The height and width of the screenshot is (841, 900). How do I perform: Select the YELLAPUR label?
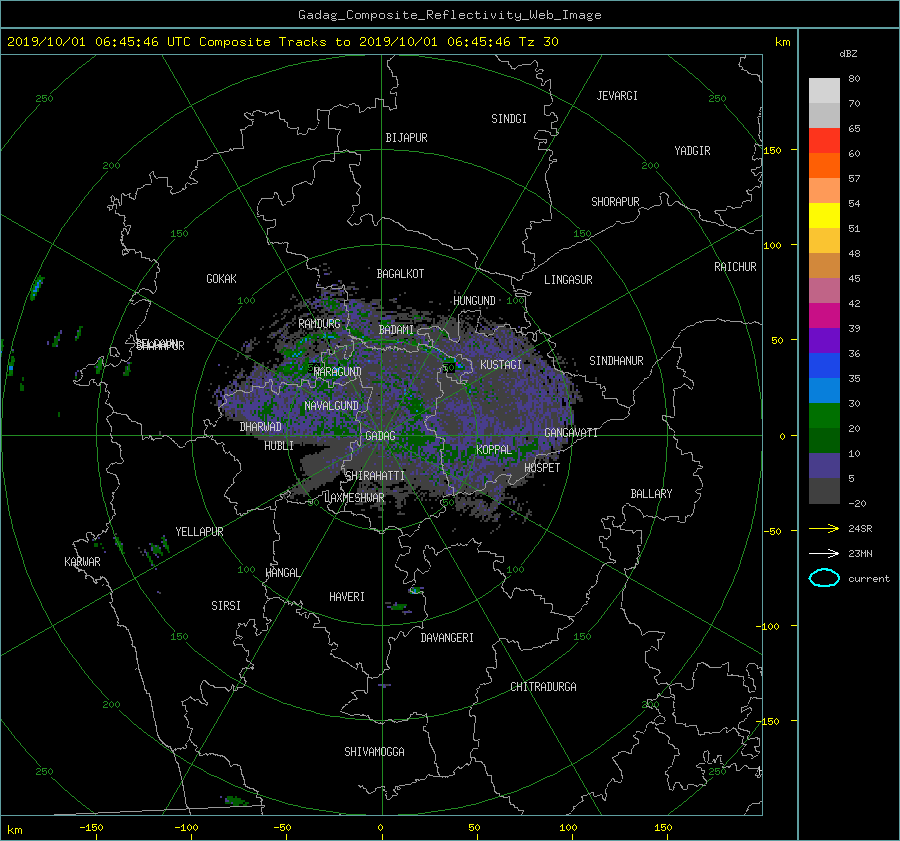coord(199,532)
